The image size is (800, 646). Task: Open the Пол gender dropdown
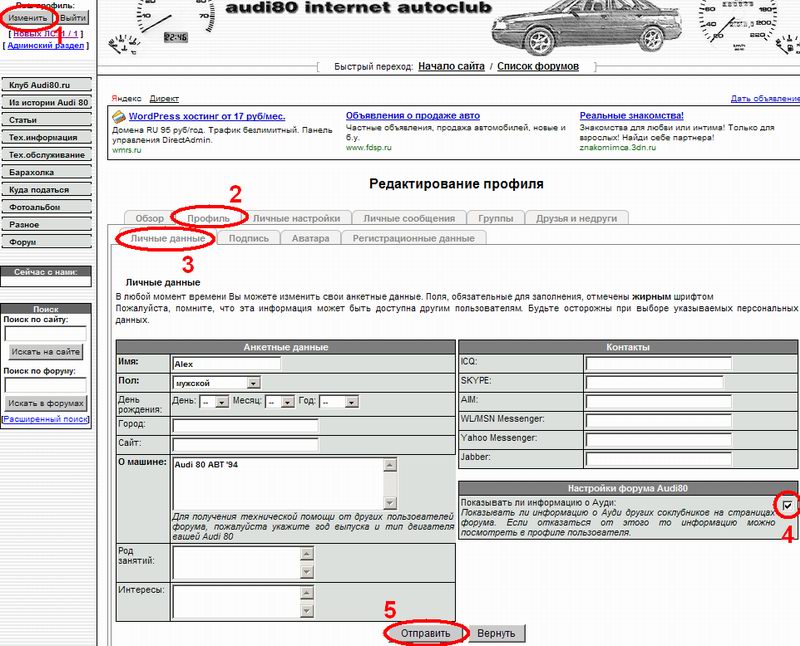click(x=217, y=383)
